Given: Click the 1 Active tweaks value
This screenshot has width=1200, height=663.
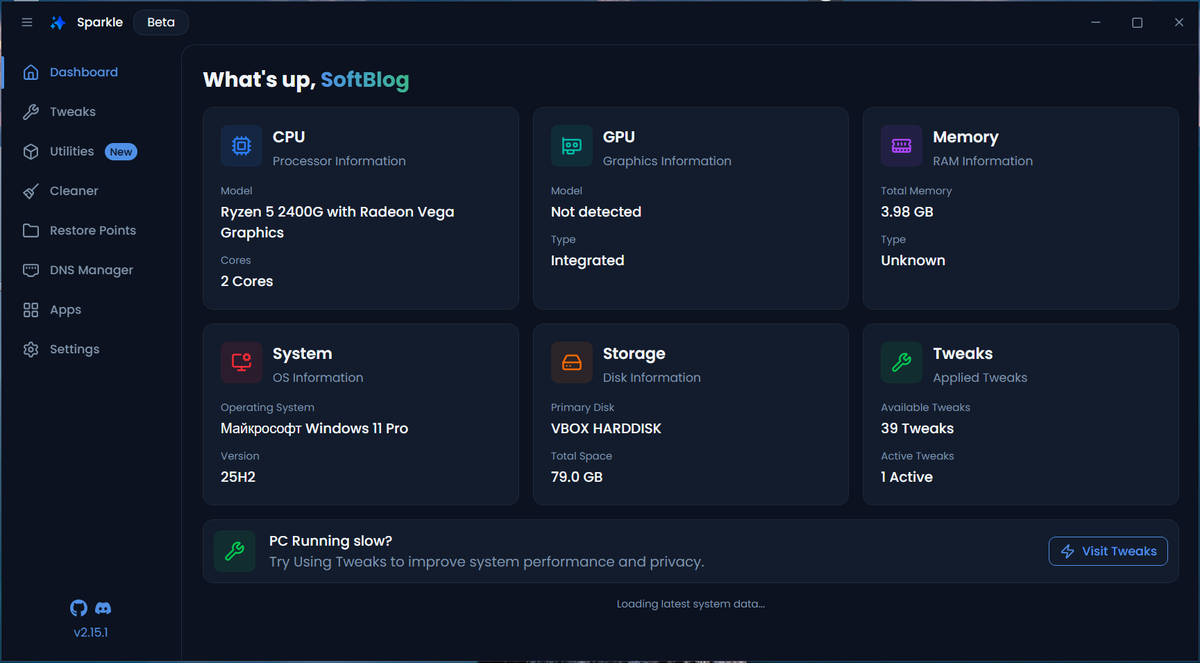Looking at the screenshot, I should coord(907,477).
